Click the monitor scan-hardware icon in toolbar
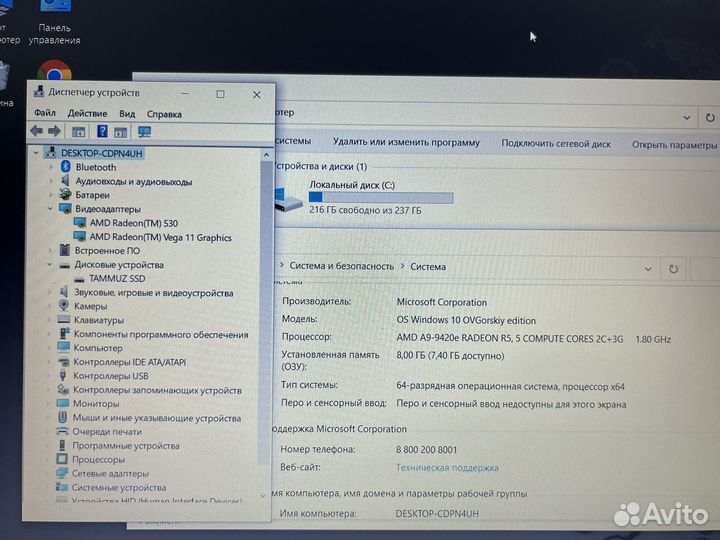The height and width of the screenshot is (540, 720). (x=144, y=132)
